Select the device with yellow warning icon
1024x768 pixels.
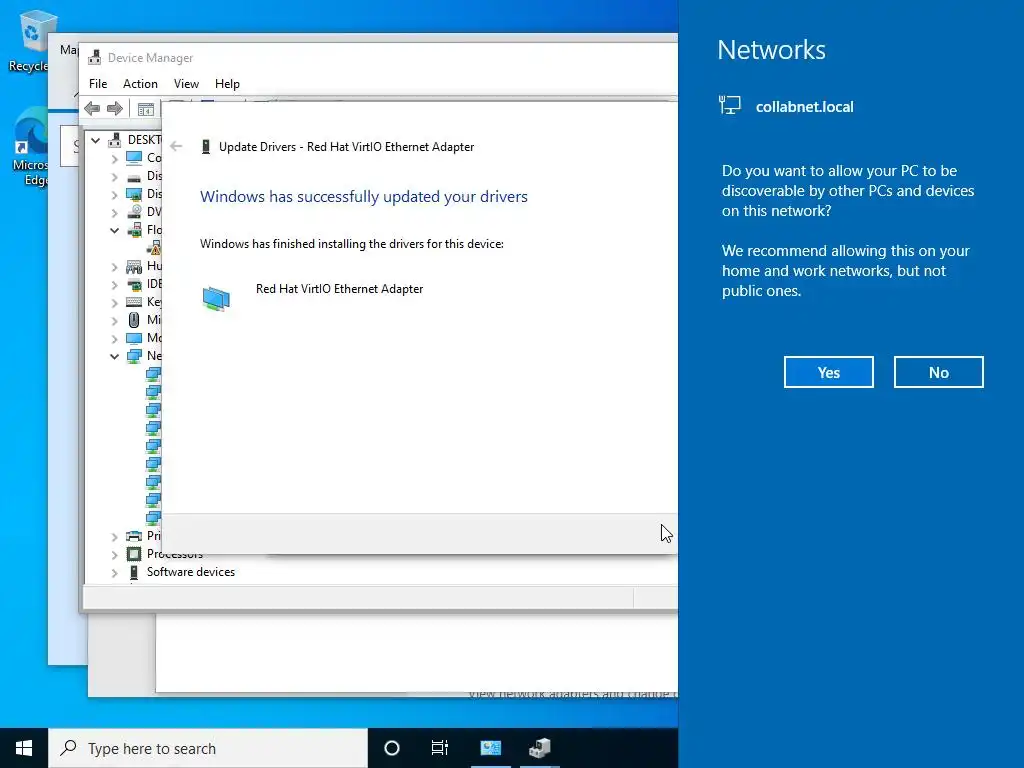(154, 248)
